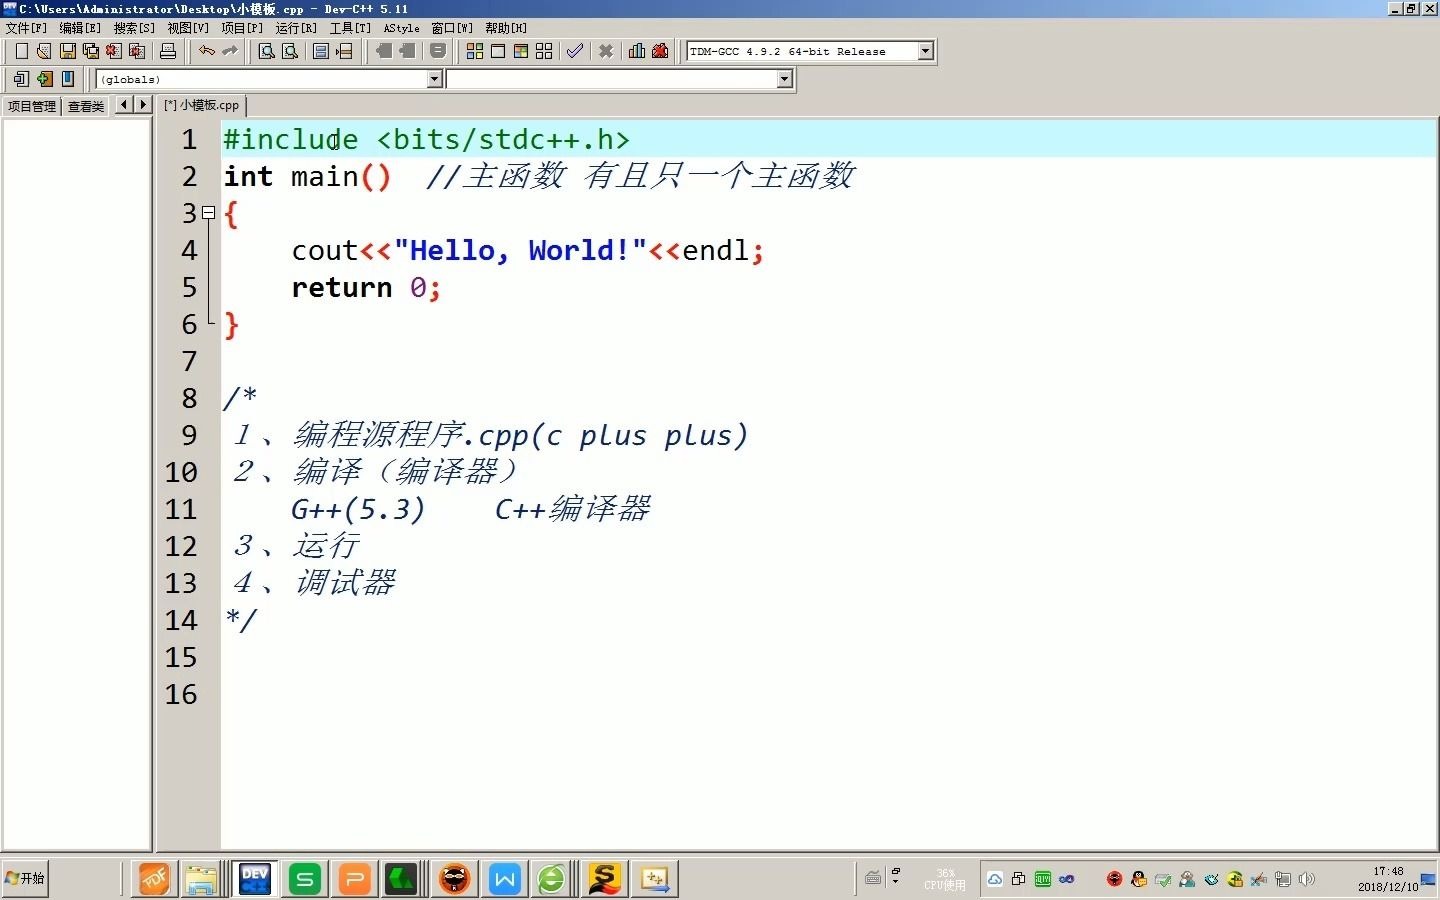Open the AStyle menu
The width and height of the screenshot is (1440, 900).
coord(402,28)
